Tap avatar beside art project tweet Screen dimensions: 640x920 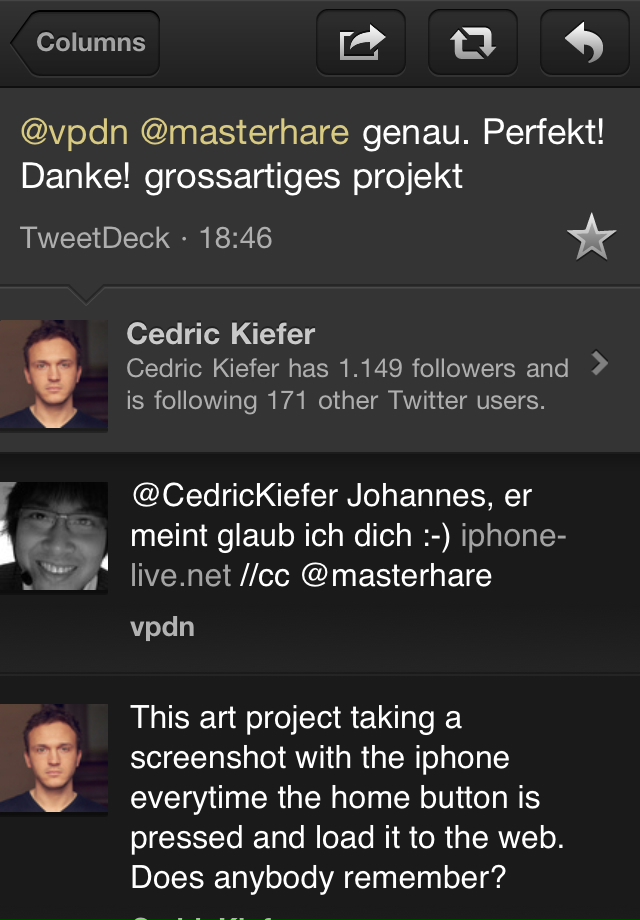click(54, 757)
